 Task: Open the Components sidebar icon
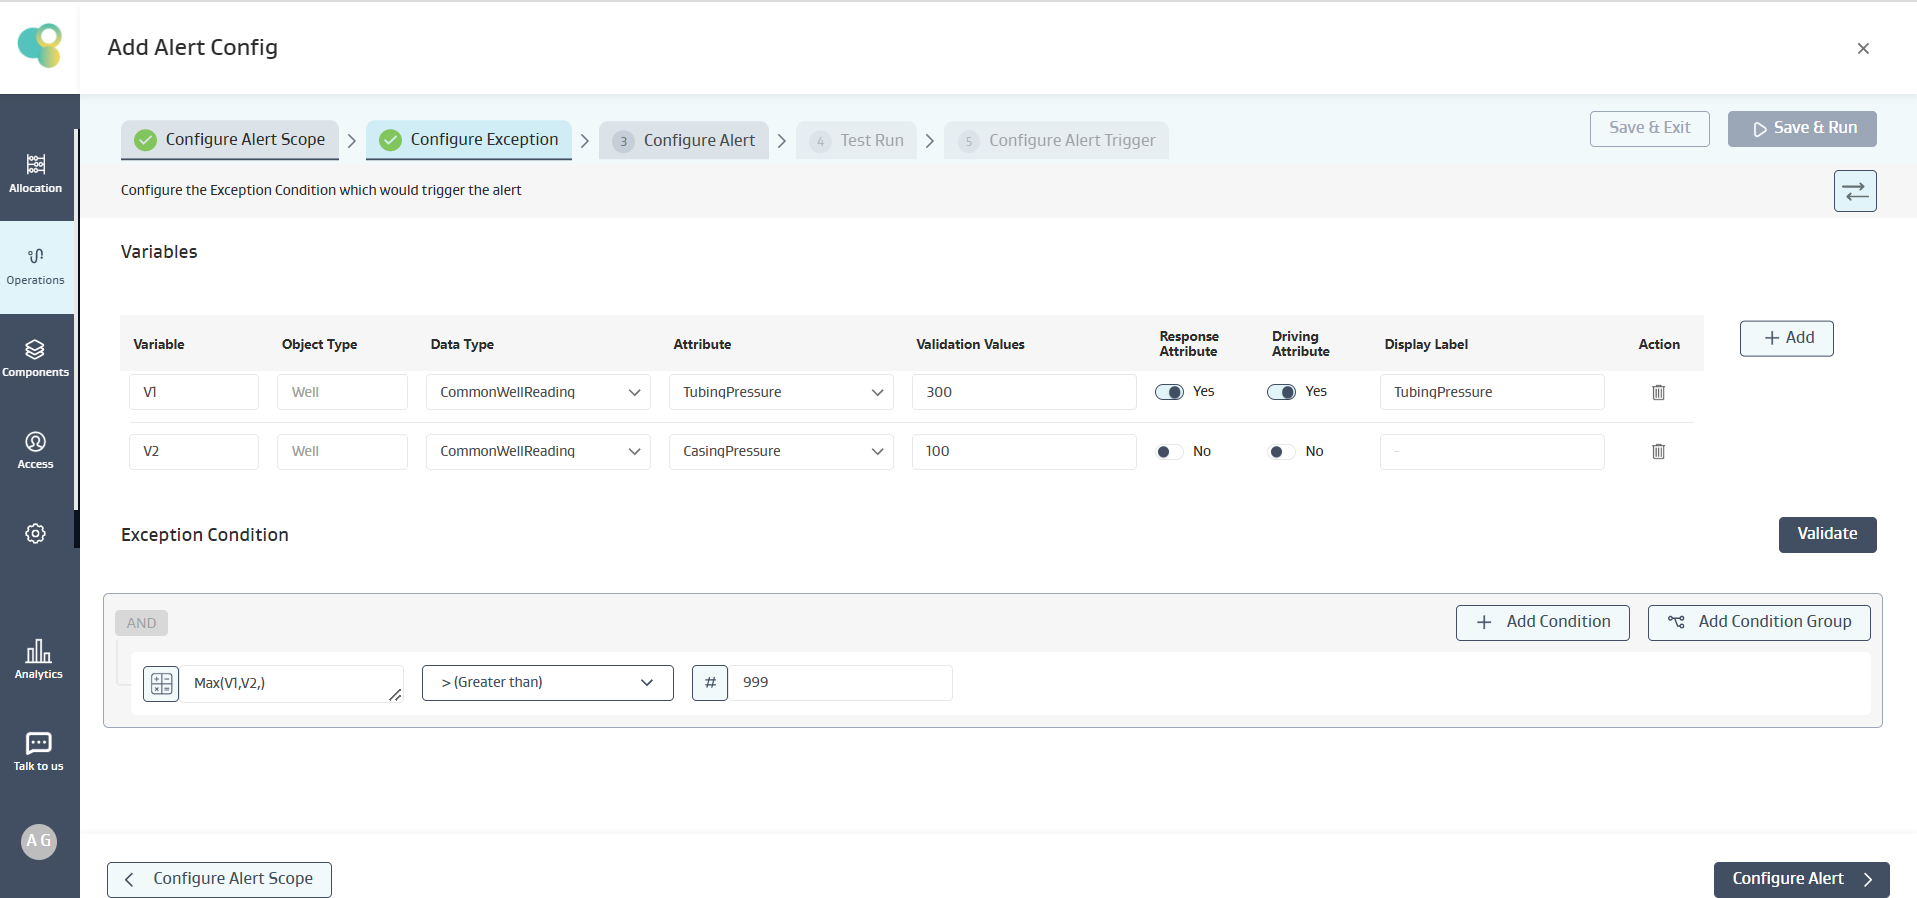[x=36, y=357]
